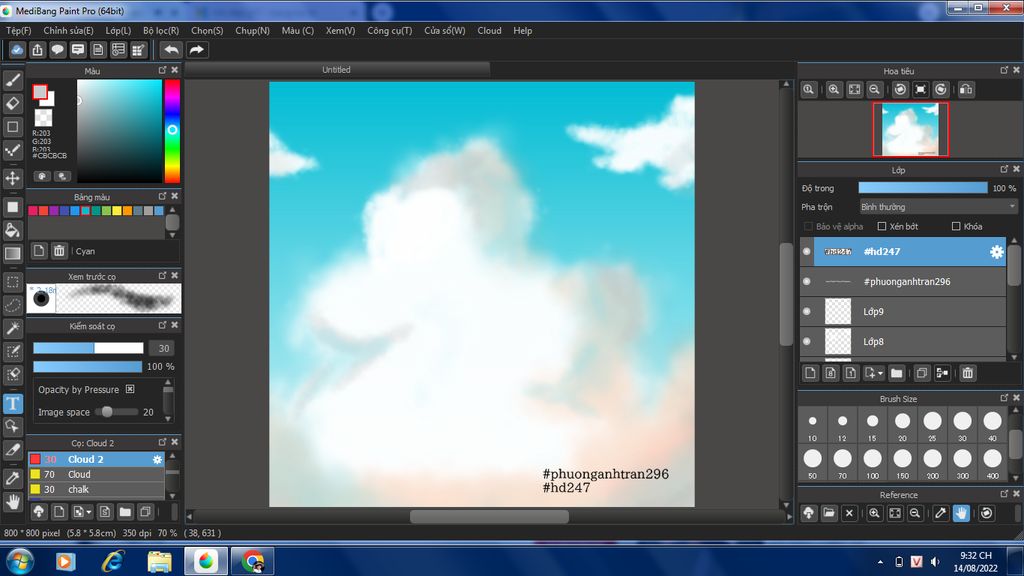Toggle visibility of #phuonganhtran296 layer
The image size is (1024, 576).
point(807,281)
